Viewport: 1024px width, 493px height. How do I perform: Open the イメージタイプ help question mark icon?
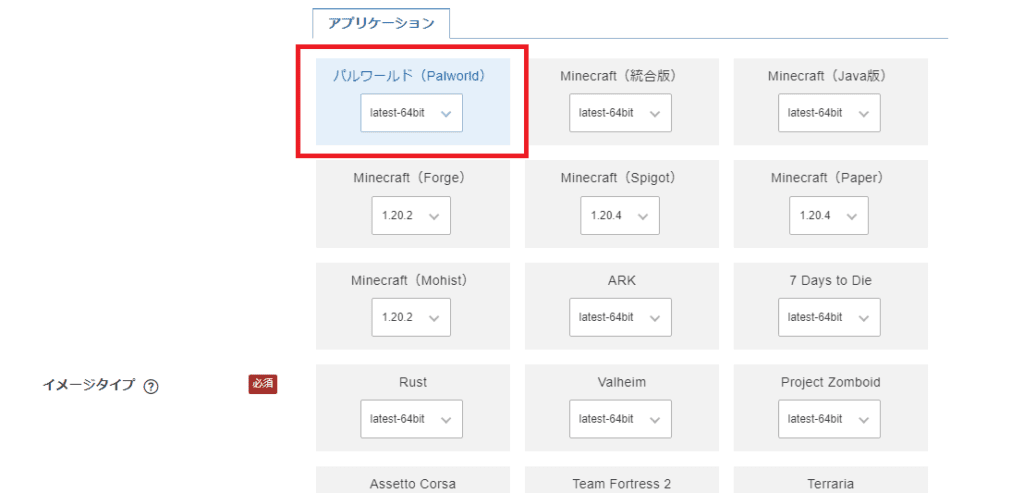tap(151, 387)
